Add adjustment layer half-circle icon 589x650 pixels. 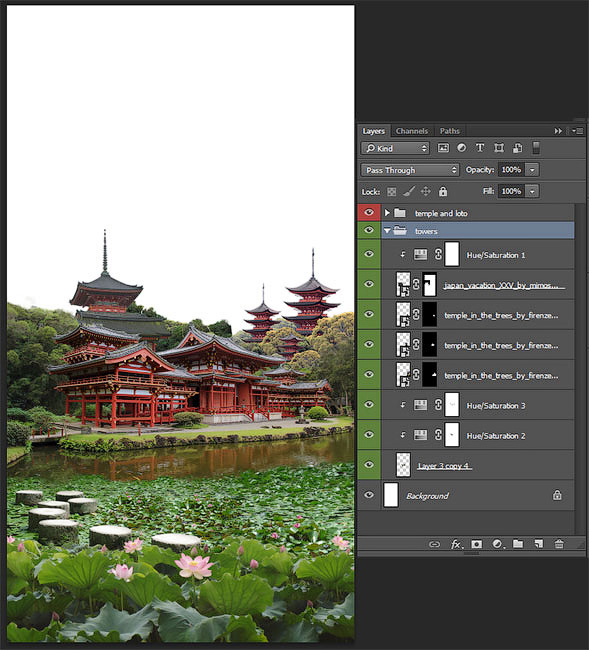coord(497,544)
